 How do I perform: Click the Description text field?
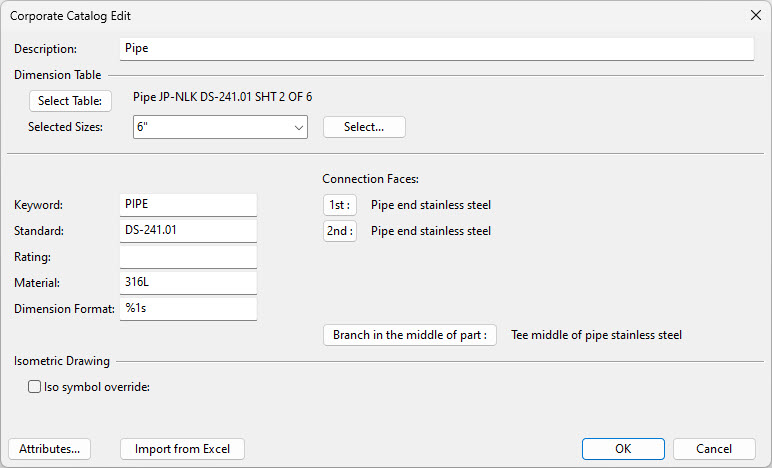pos(435,48)
